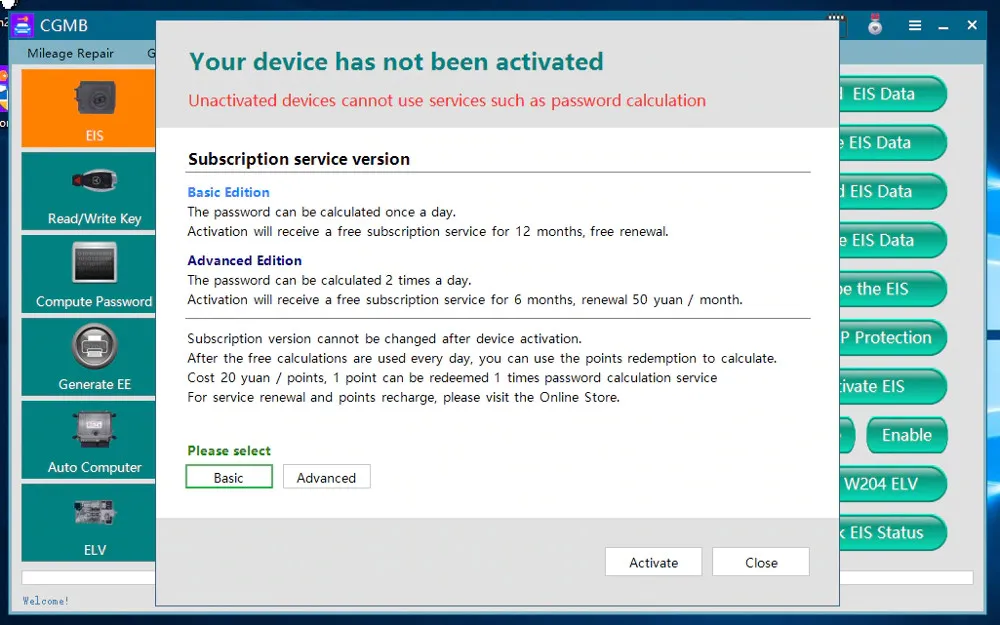Select the Auto Computer module
This screenshot has height=625, width=1000.
pos(89,440)
